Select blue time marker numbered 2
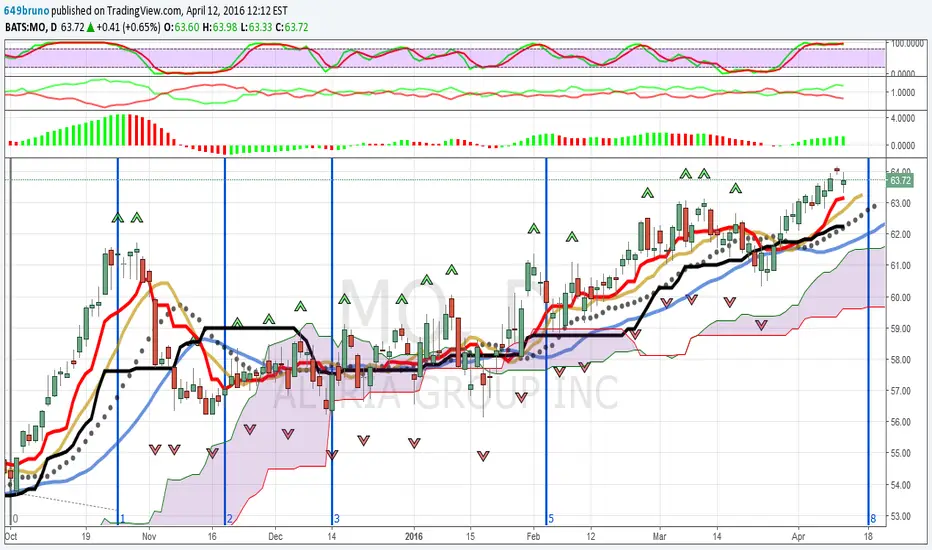The image size is (932, 550). [x=229, y=518]
